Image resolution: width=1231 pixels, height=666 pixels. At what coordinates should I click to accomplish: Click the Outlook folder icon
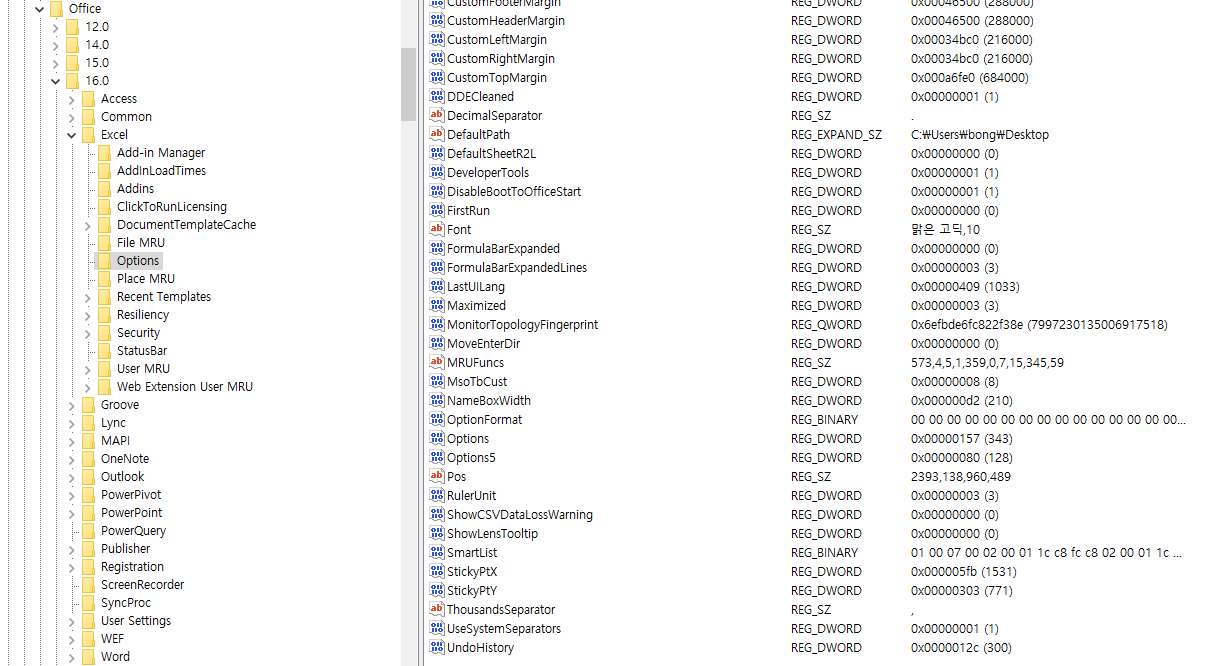click(88, 477)
